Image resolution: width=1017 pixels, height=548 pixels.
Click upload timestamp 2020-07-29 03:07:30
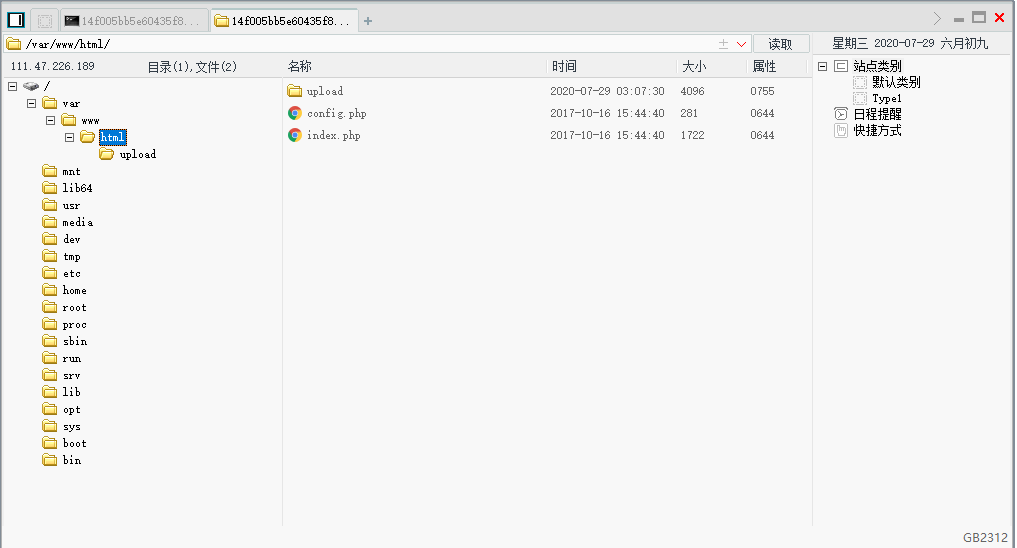(x=607, y=91)
